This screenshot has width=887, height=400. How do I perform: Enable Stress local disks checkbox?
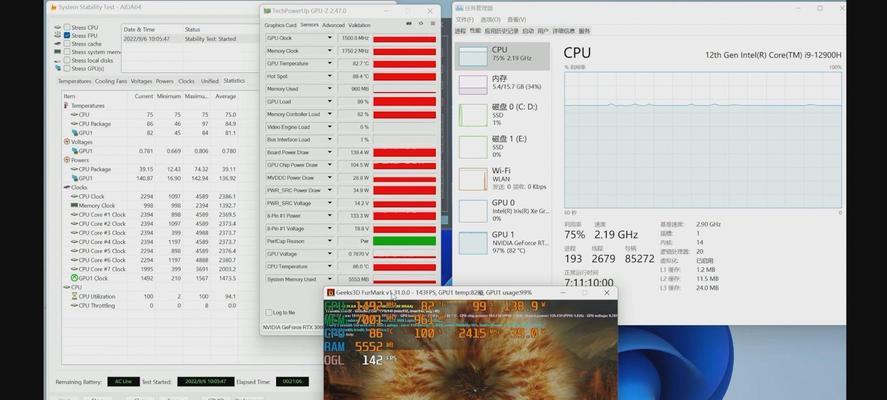coord(67,60)
